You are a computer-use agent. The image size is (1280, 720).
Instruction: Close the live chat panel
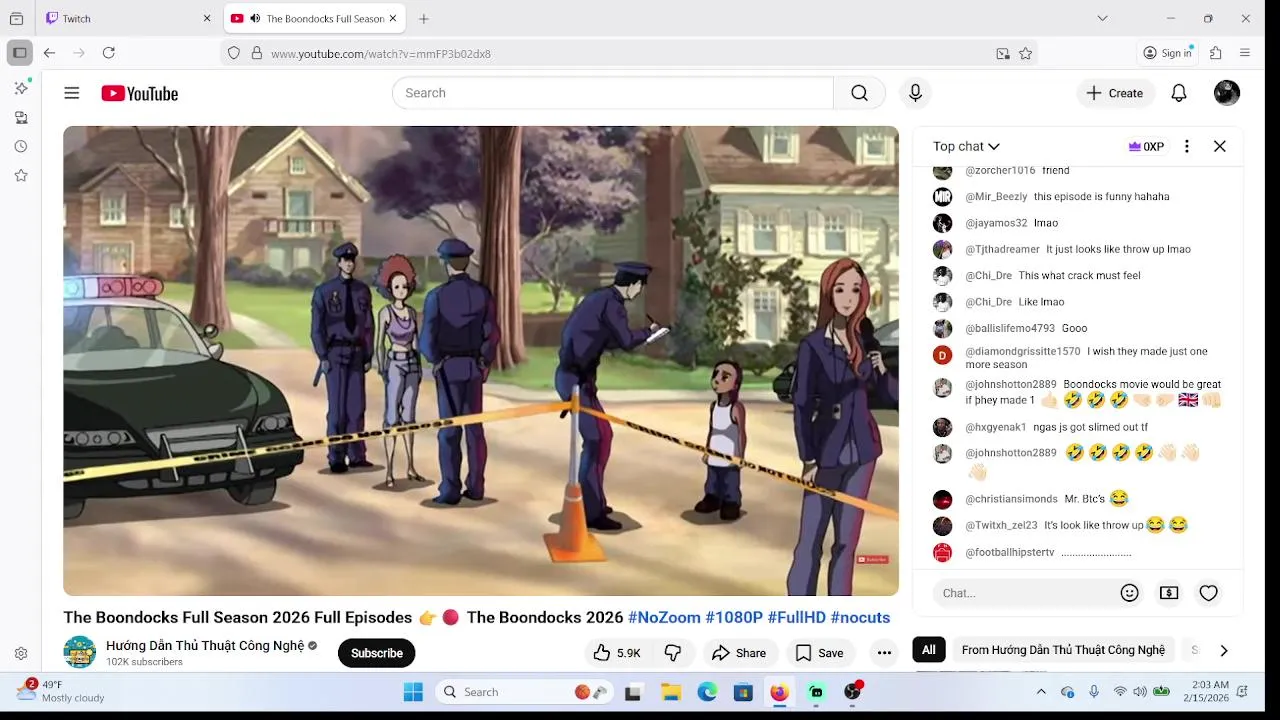pyautogui.click(x=1220, y=146)
